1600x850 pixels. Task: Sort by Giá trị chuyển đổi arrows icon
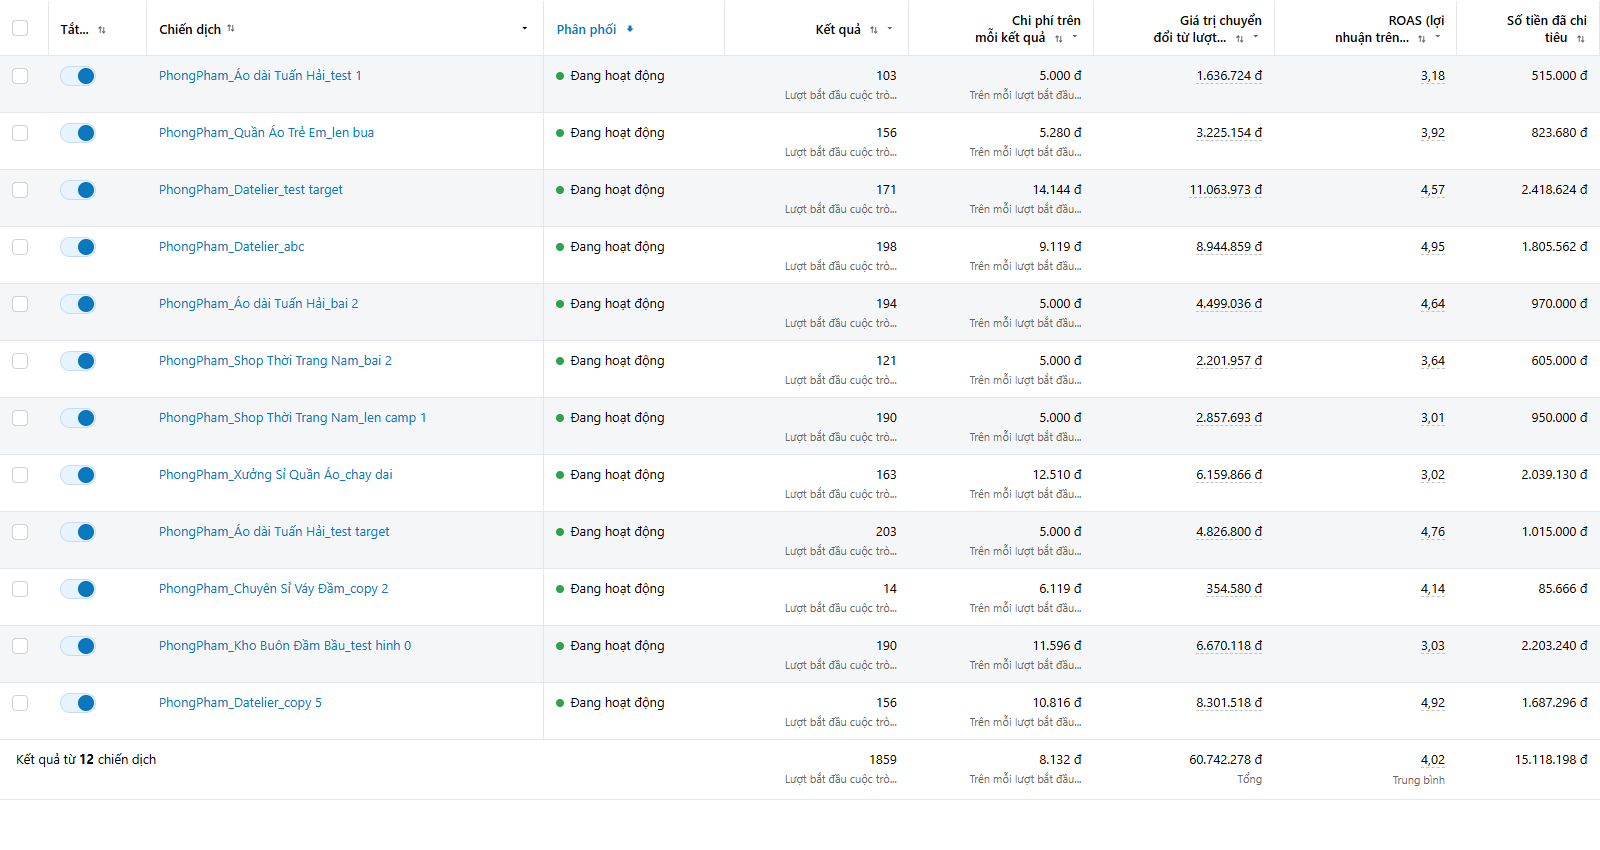[x=1240, y=38]
